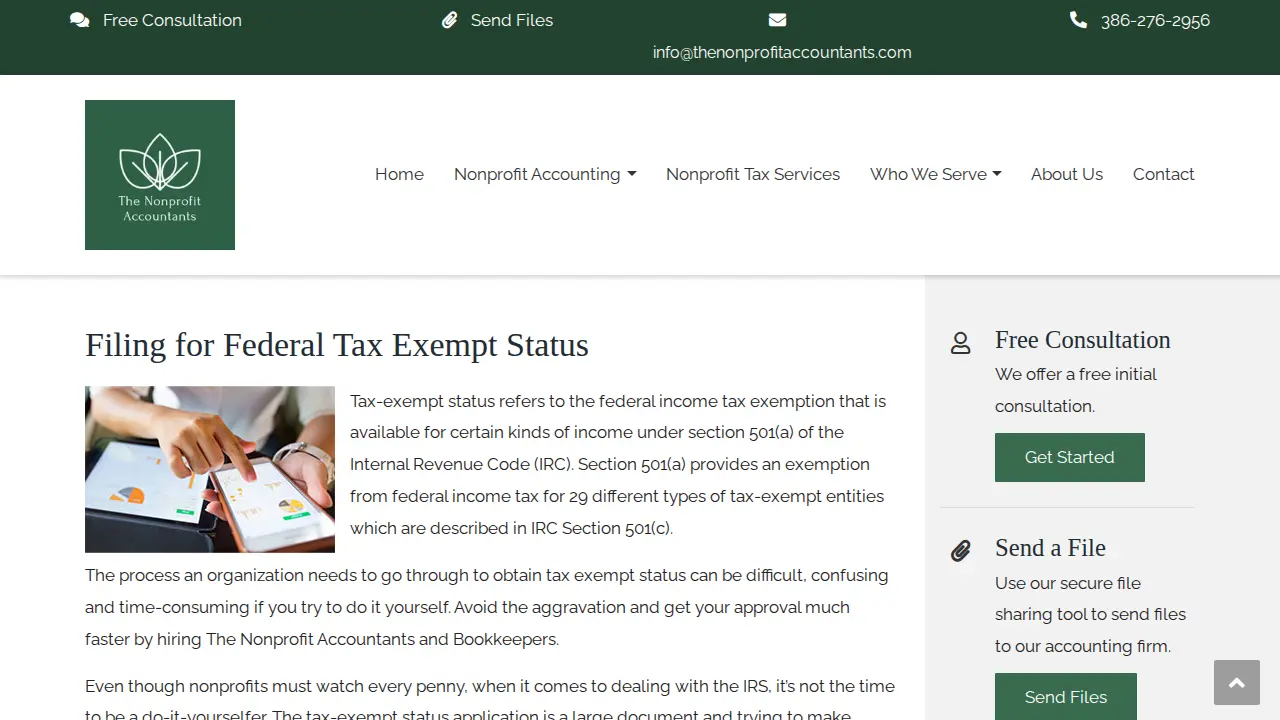Expand the Nonprofit Accounting dropdown menu
The width and height of the screenshot is (1280, 720).
tap(545, 174)
